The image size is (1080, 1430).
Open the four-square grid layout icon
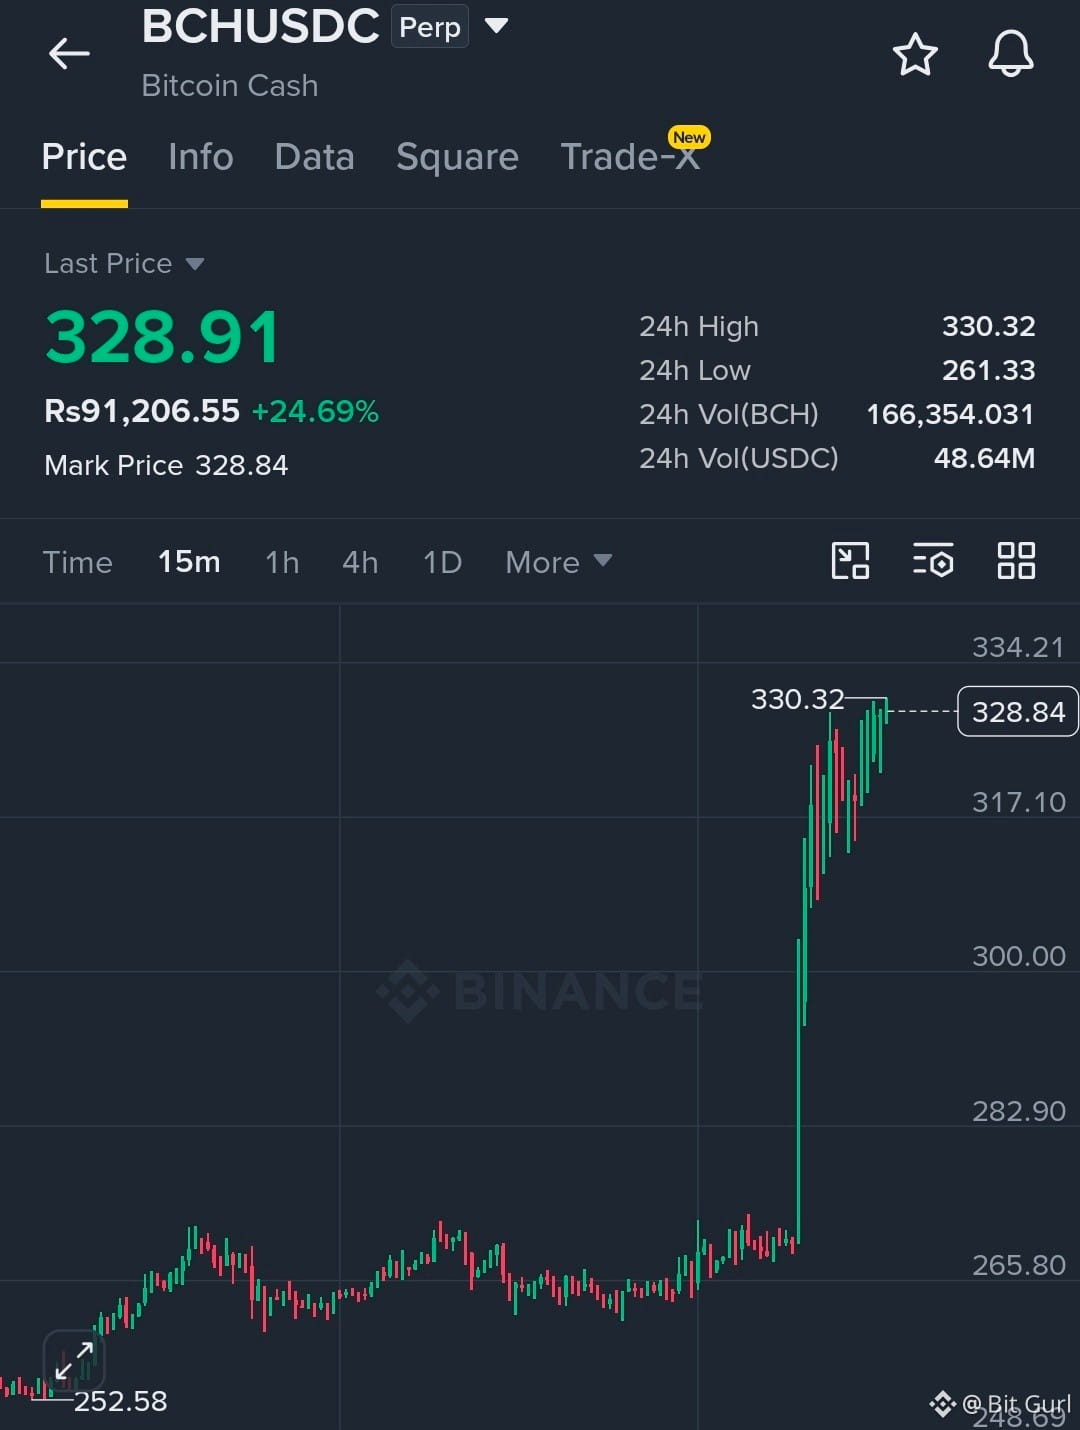click(x=1016, y=561)
